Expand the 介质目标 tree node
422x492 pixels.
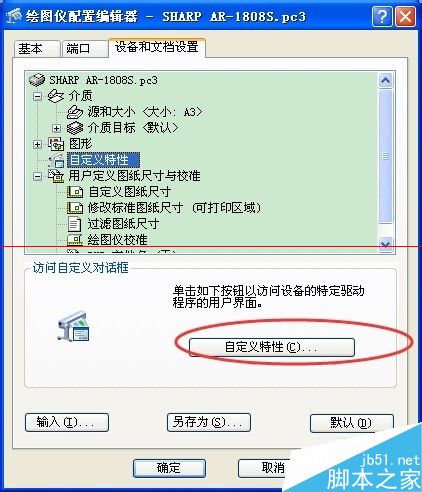57,128
